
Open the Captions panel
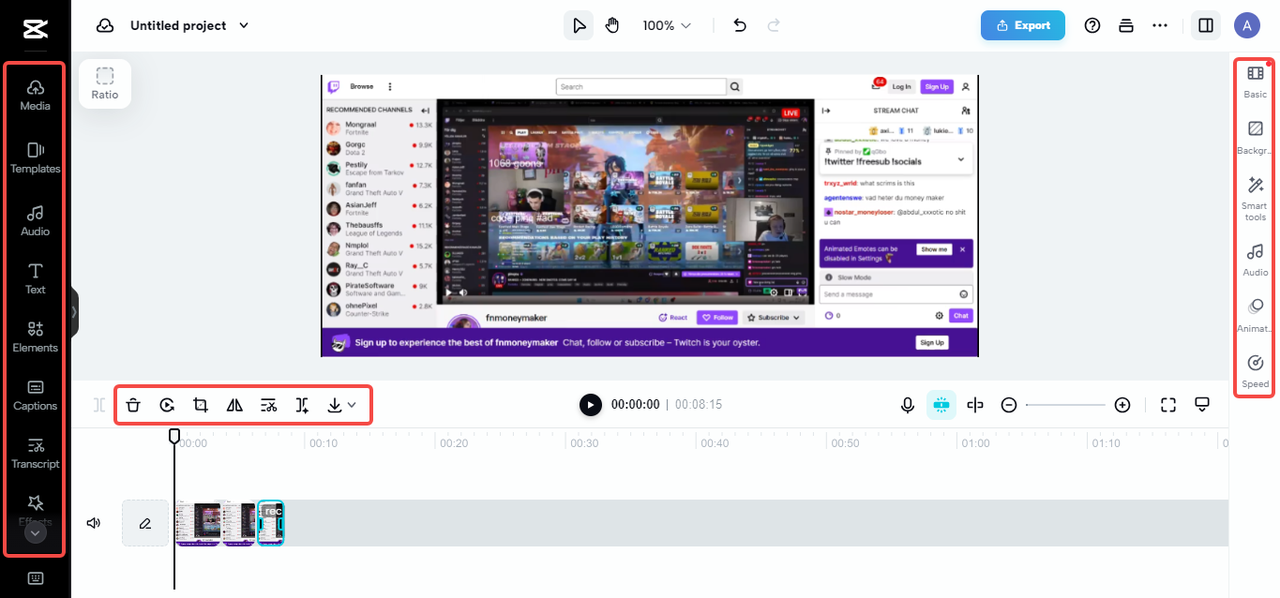tap(35, 395)
